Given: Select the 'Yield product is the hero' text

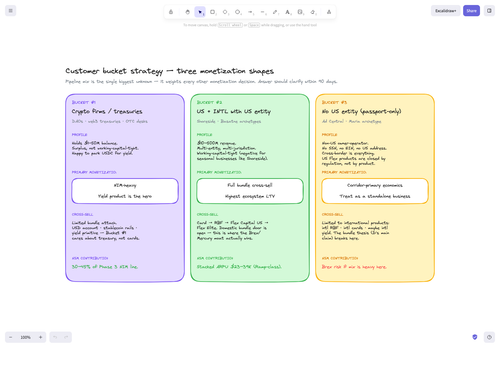Looking at the screenshot, I should (x=125, y=196).
